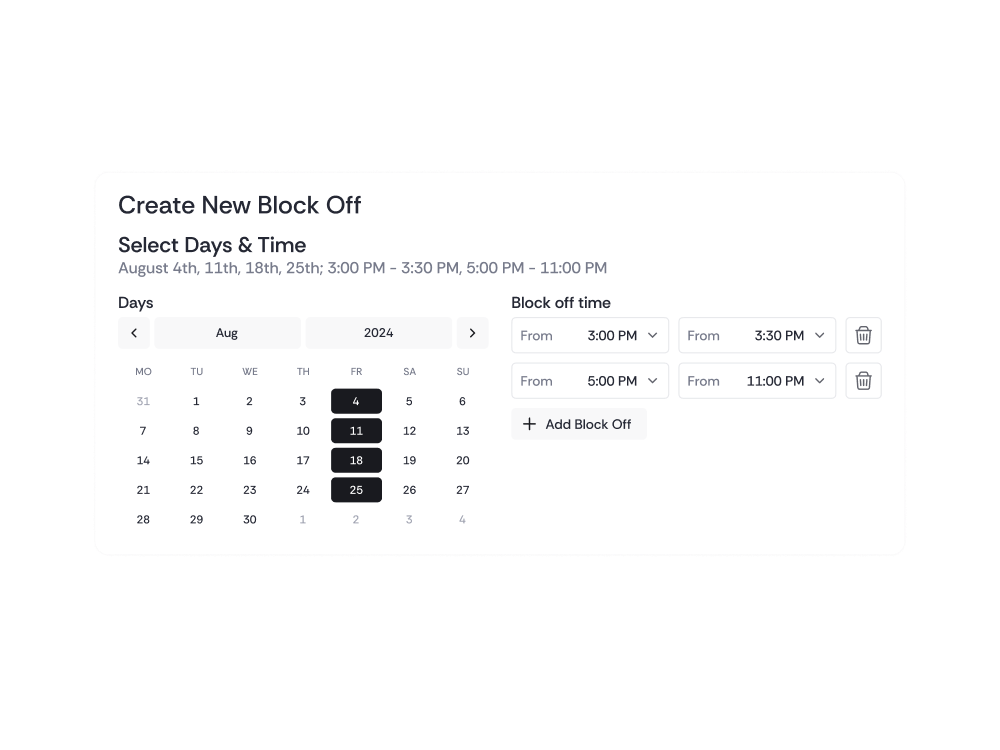Click the right arrow to view September
The height and width of the screenshot is (750, 1000).
point(472,332)
